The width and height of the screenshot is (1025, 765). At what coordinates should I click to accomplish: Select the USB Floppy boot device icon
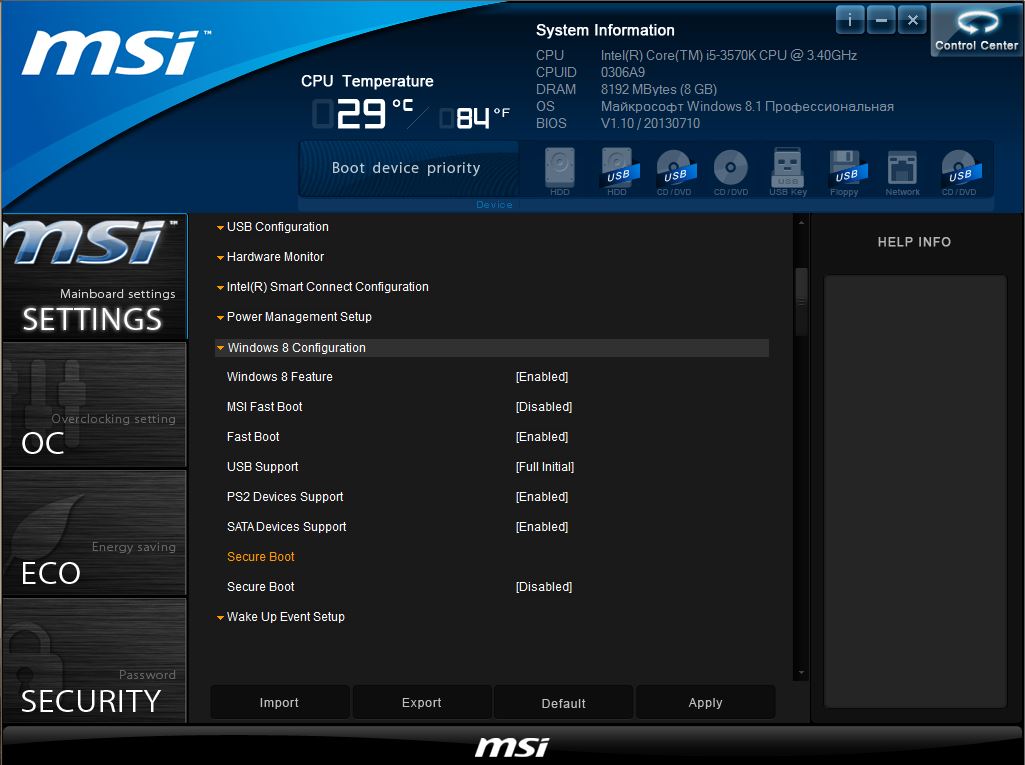coord(845,169)
